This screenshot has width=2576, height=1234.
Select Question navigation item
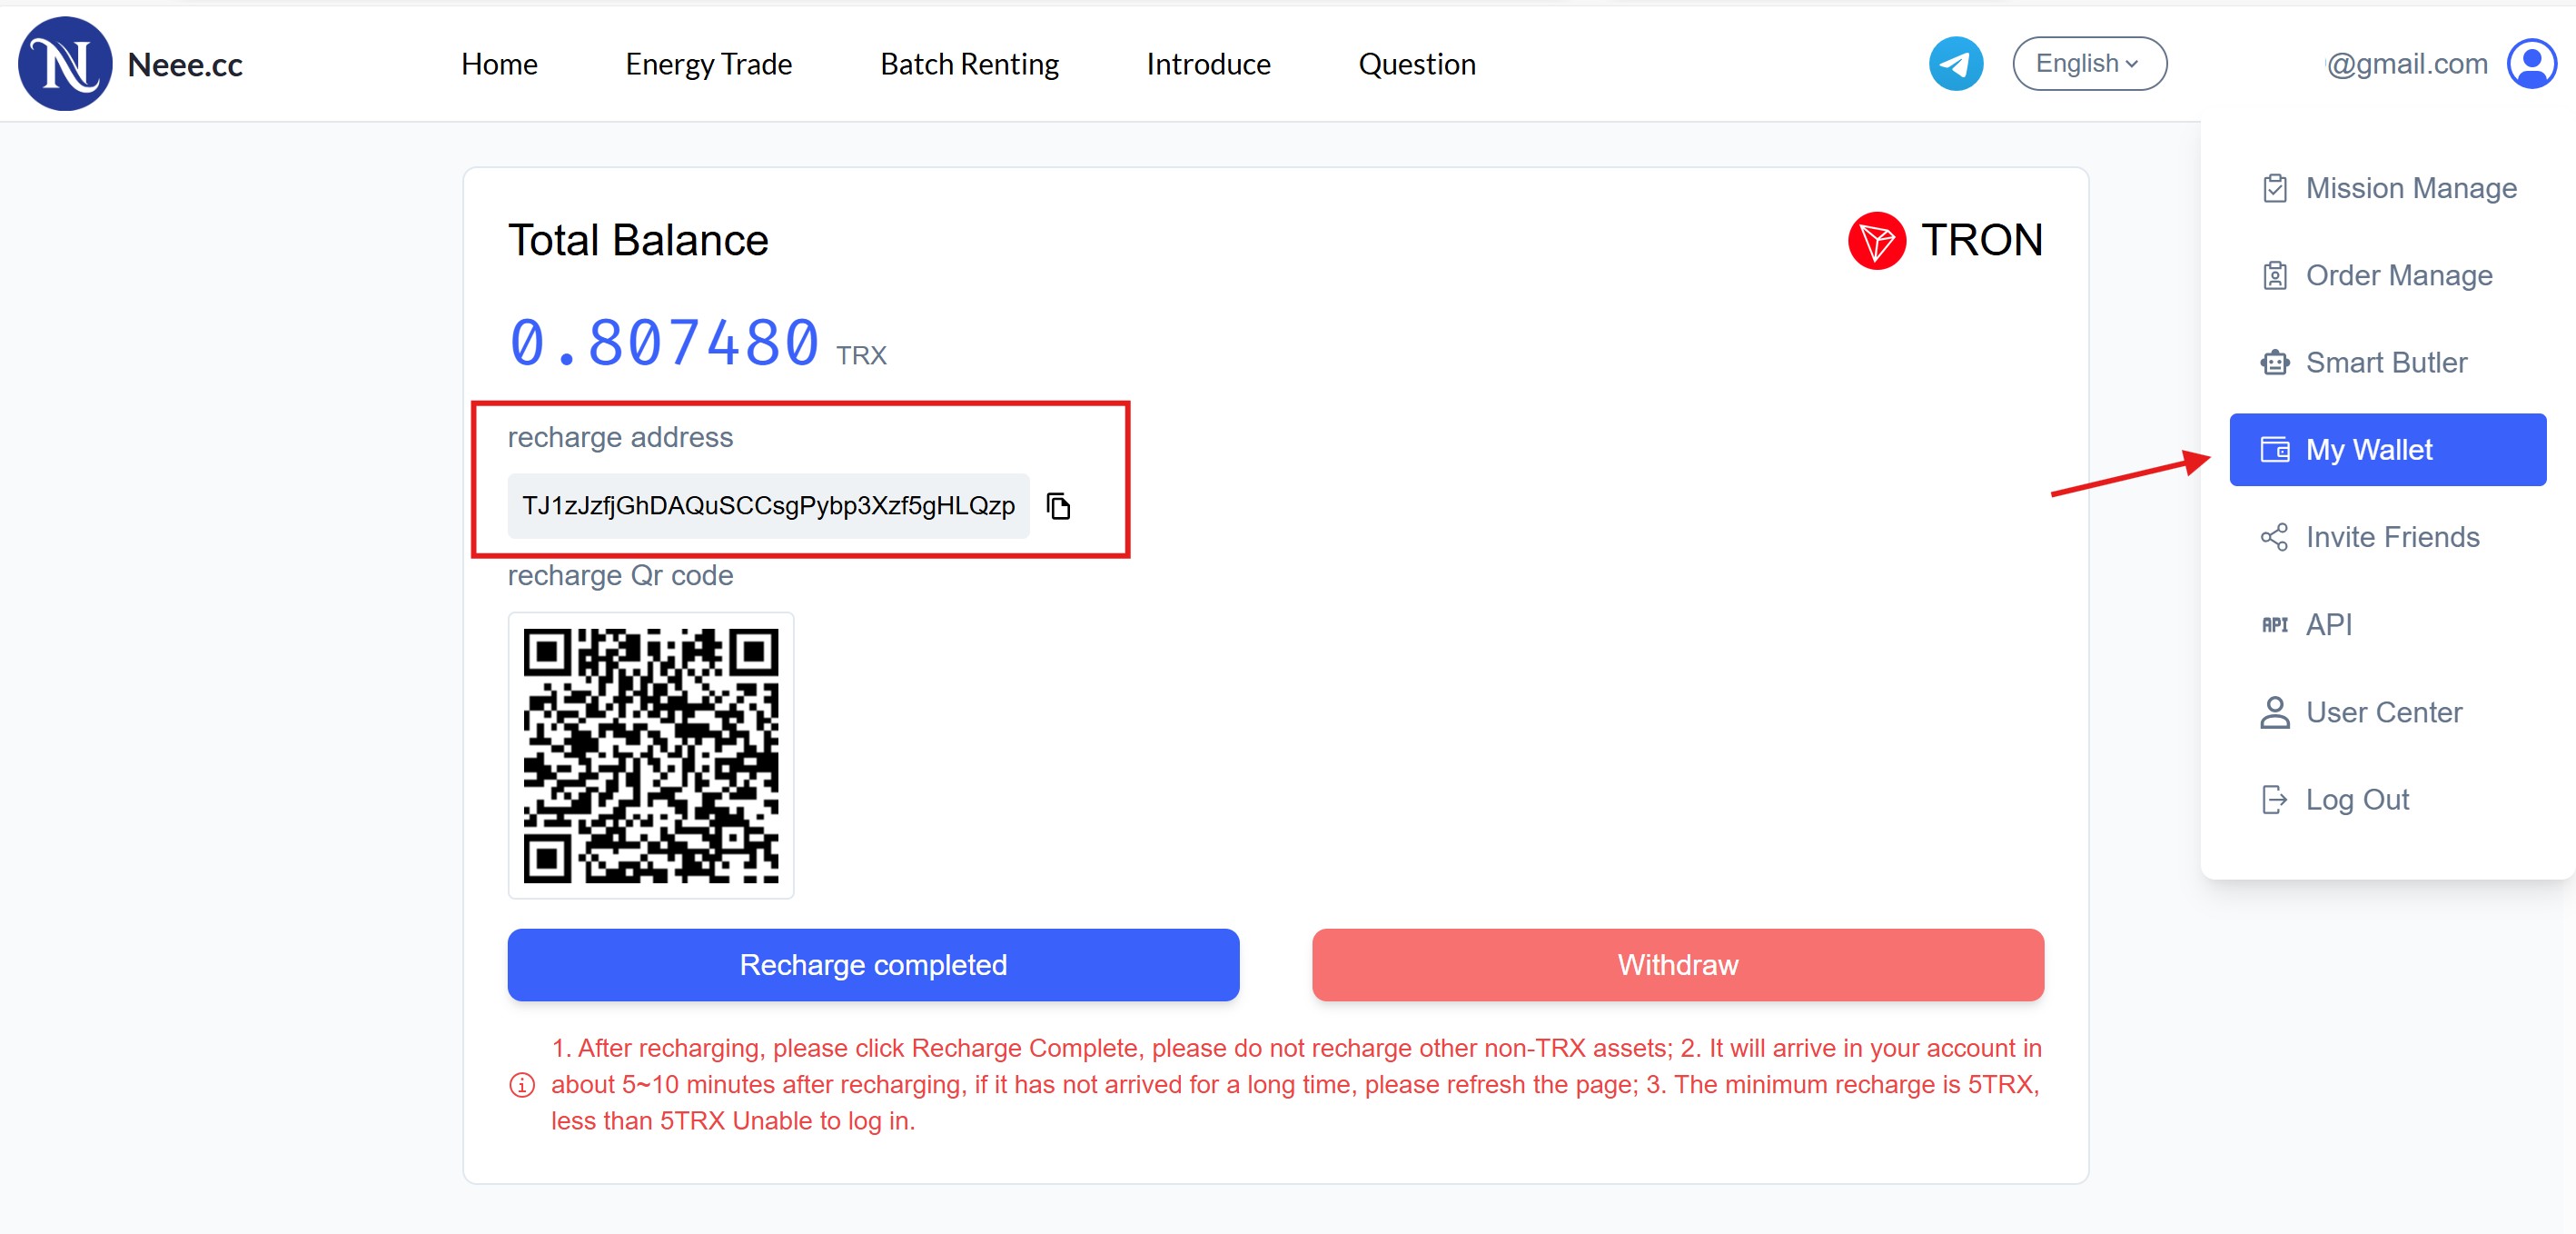tap(1418, 65)
